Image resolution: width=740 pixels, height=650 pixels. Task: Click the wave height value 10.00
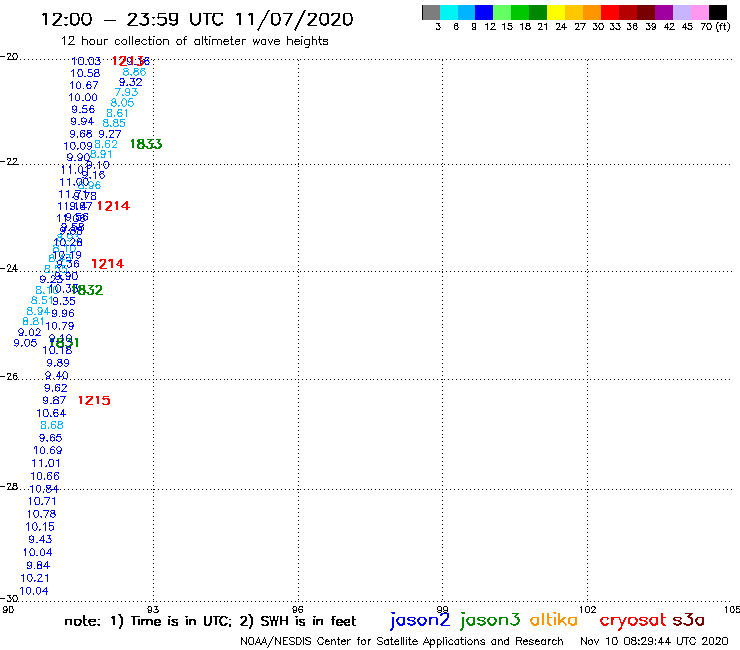coord(83,97)
